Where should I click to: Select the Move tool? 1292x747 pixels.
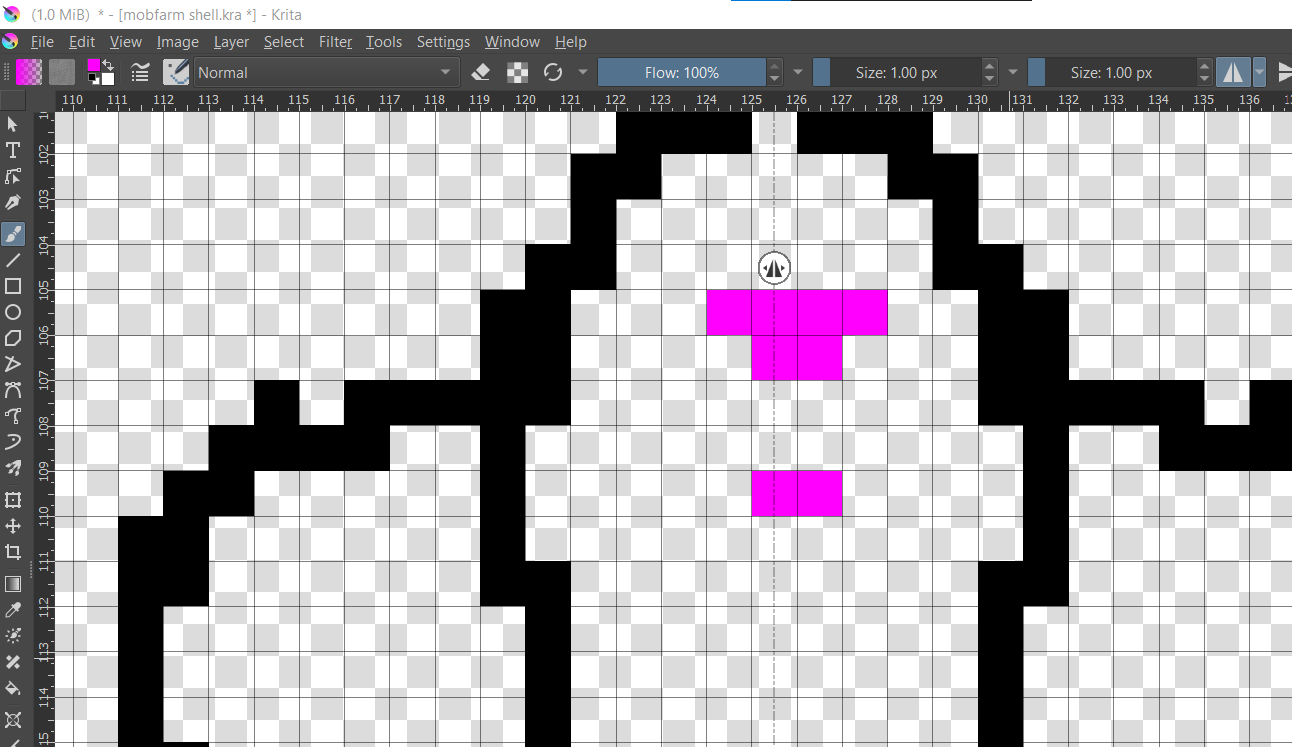click(x=13, y=526)
